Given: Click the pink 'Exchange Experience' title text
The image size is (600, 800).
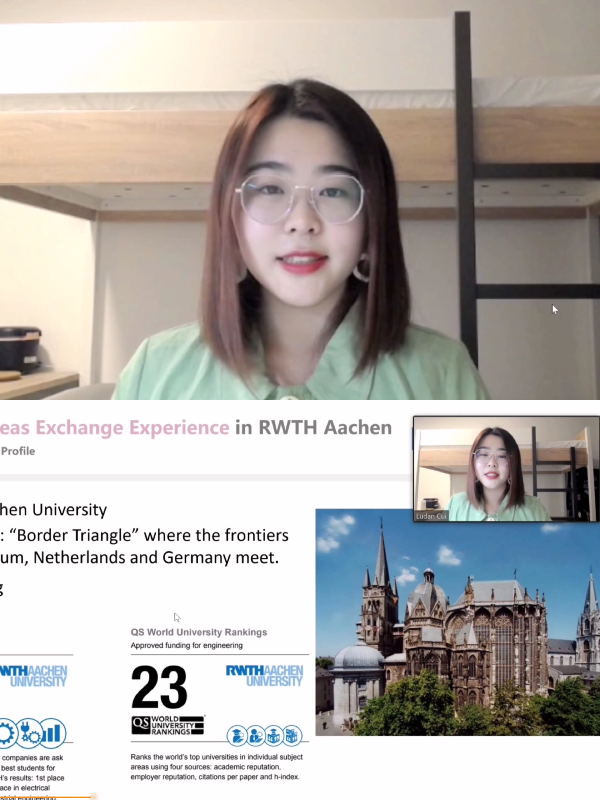Looking at the screenshot, I should pos(132,428).
